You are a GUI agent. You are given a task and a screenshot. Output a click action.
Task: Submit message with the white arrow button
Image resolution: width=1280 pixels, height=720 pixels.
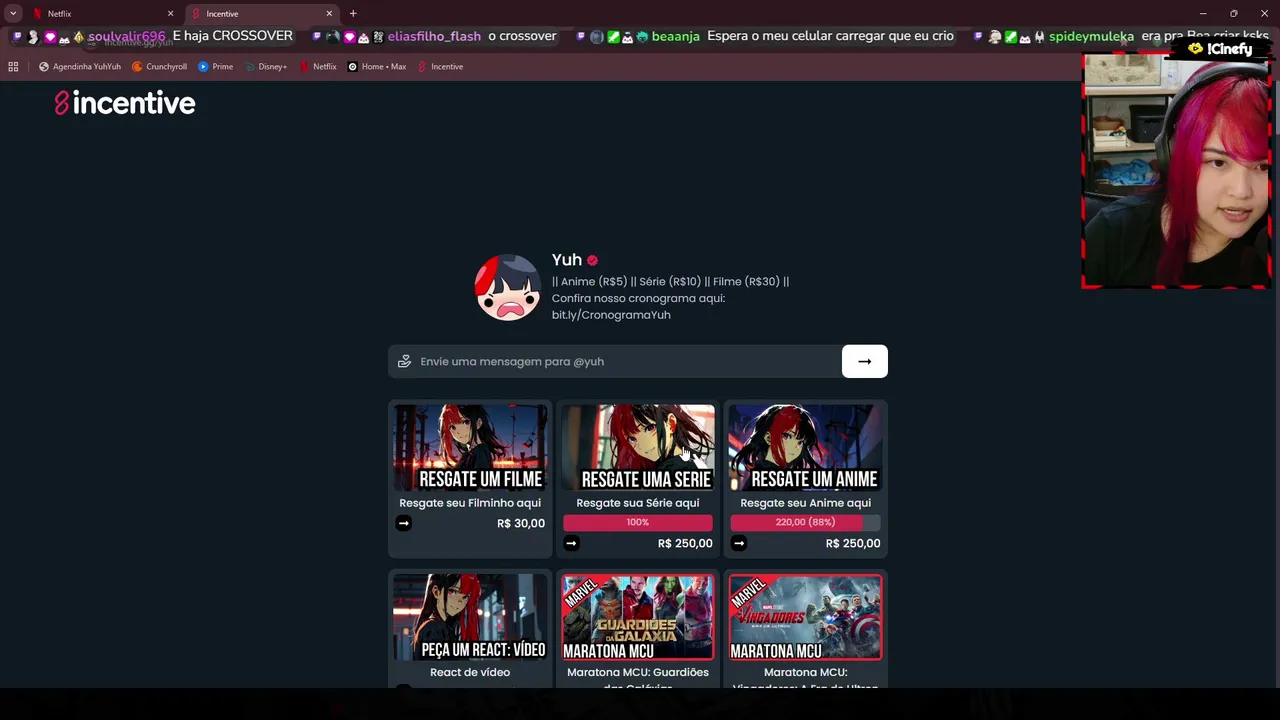[865, 361]
